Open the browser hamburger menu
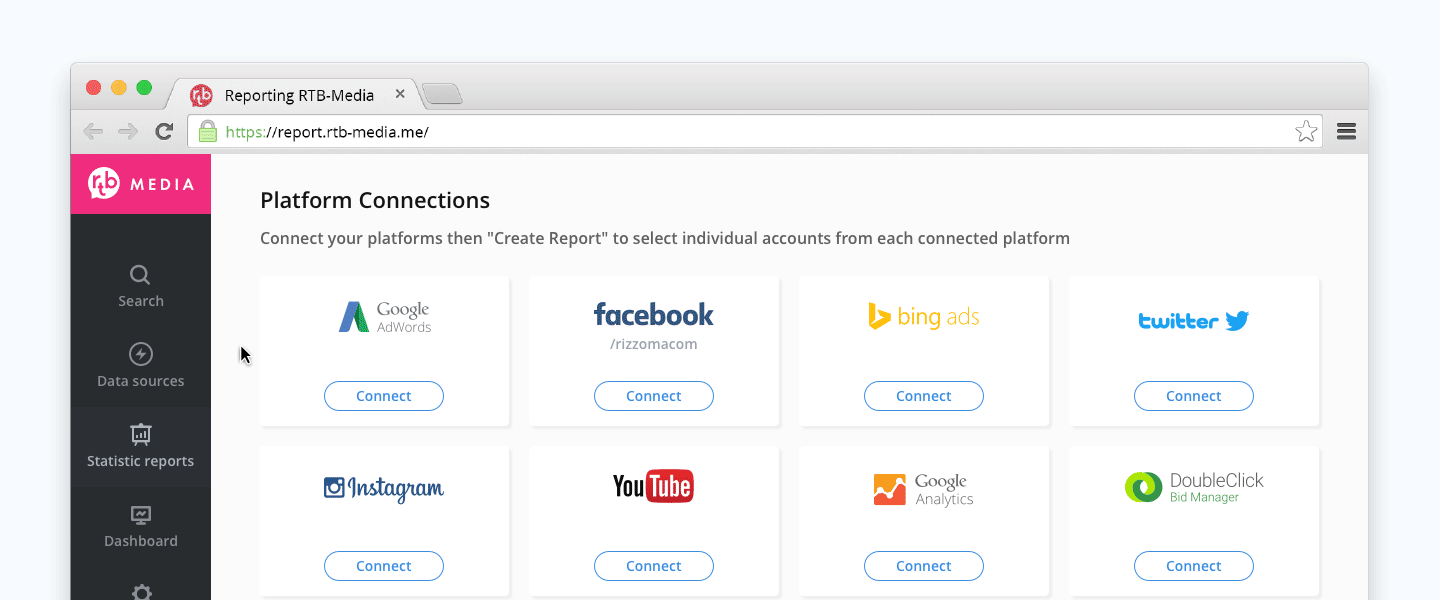 pyautogui.click(x=1346, y=131)
